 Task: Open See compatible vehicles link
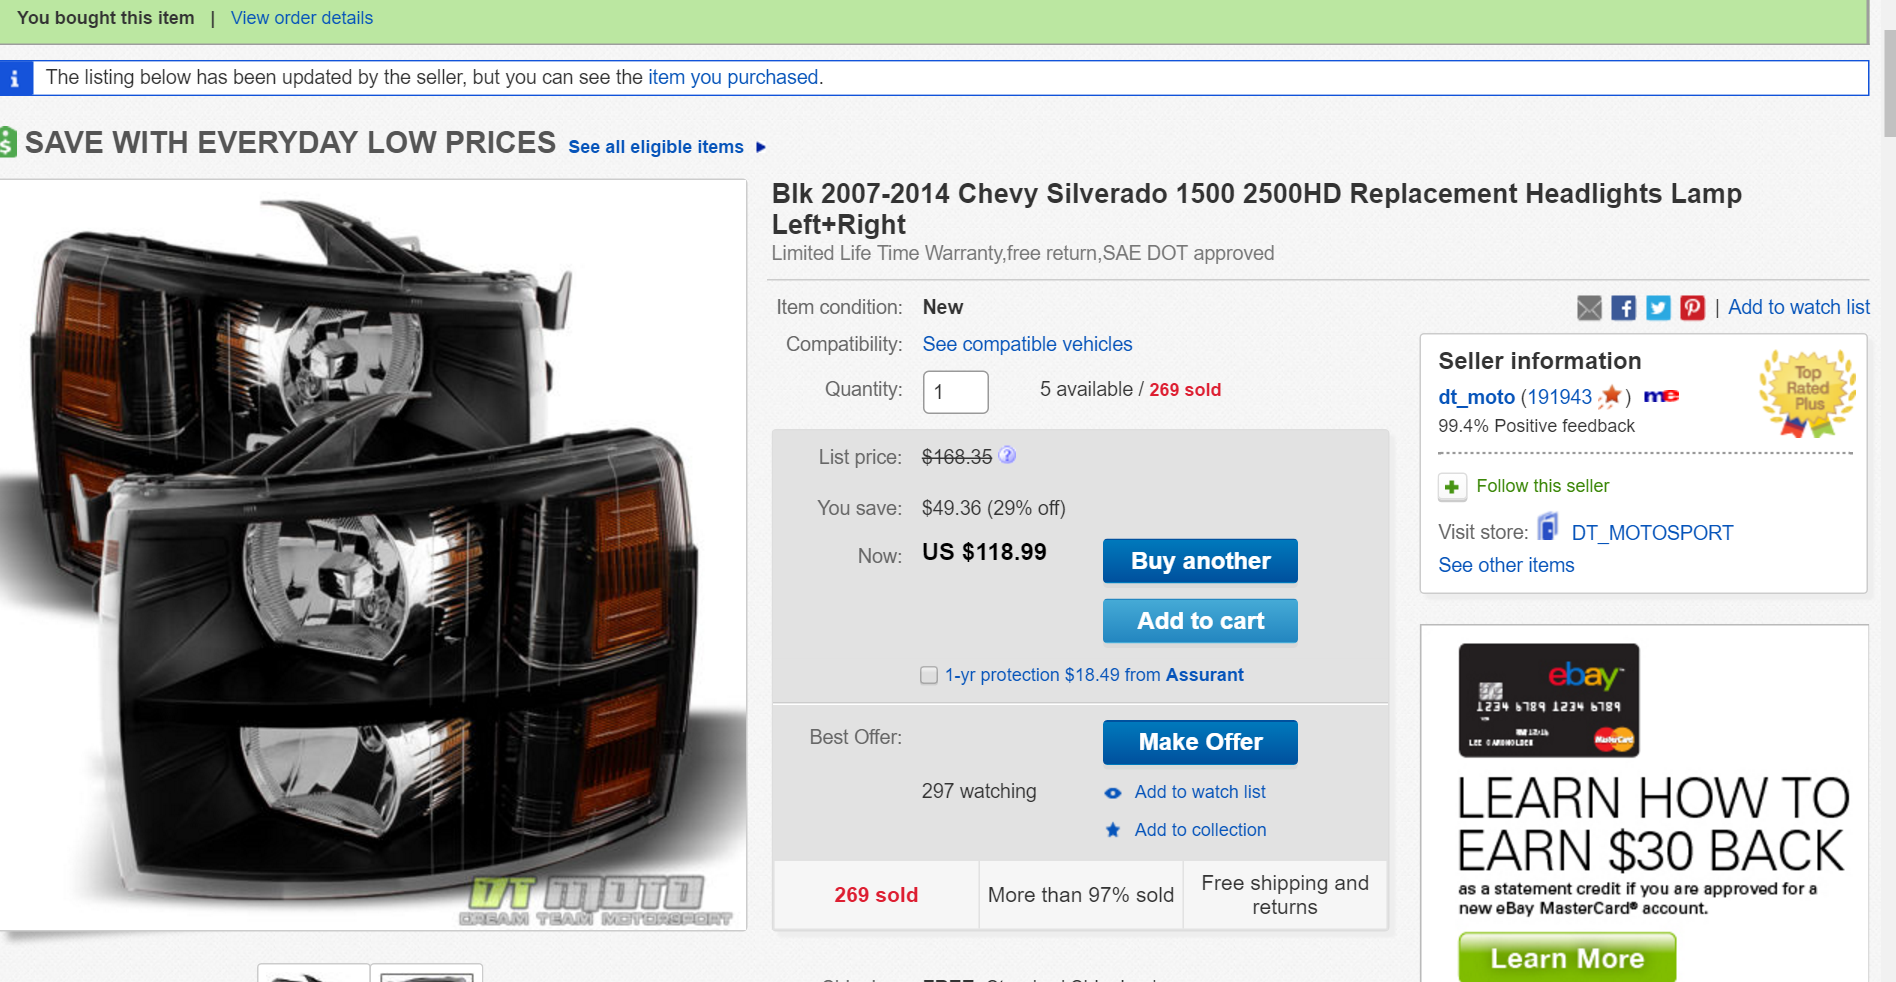tap(1027, 344)
